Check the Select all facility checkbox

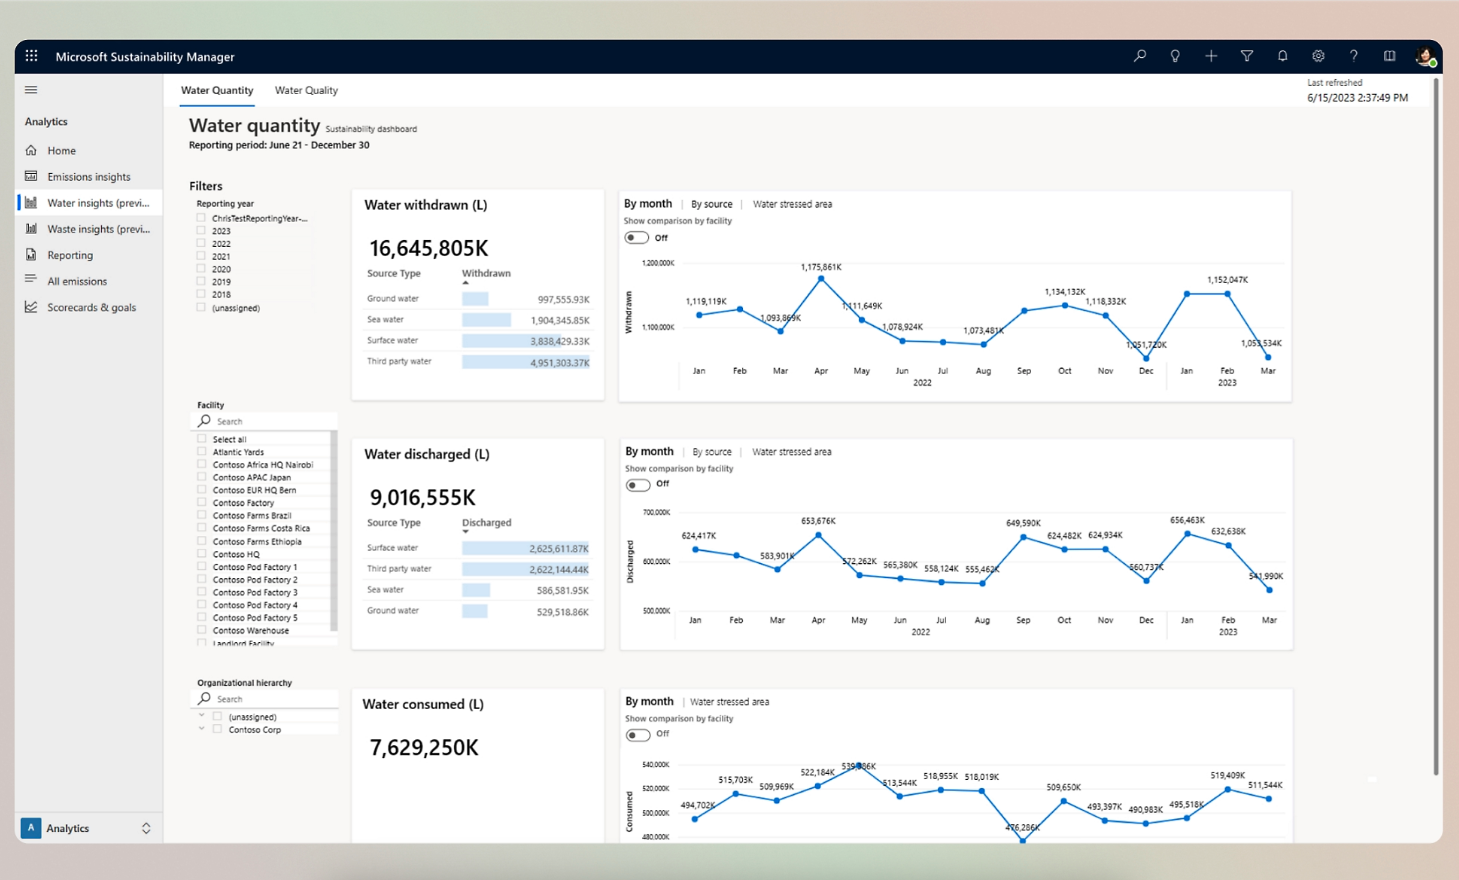pyautogui.click(x=202, y=439)
